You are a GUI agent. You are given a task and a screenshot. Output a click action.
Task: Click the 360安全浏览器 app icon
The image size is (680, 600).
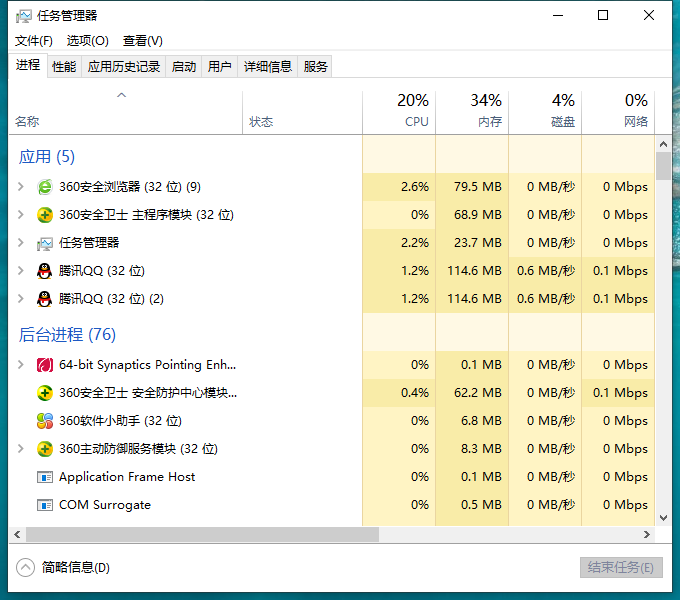pyautogui.click(x=45, y=187)
